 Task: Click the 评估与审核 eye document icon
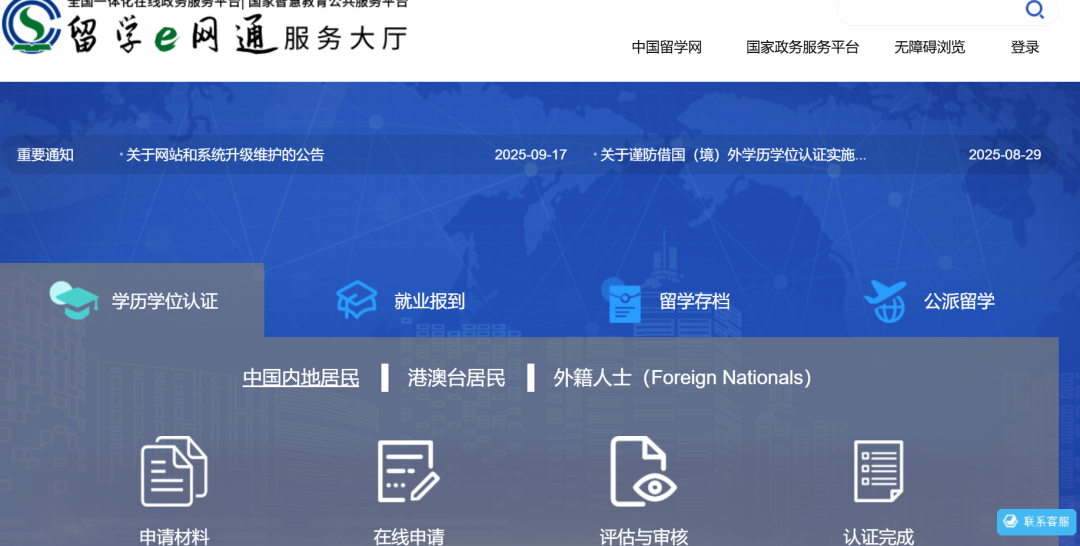643,471
